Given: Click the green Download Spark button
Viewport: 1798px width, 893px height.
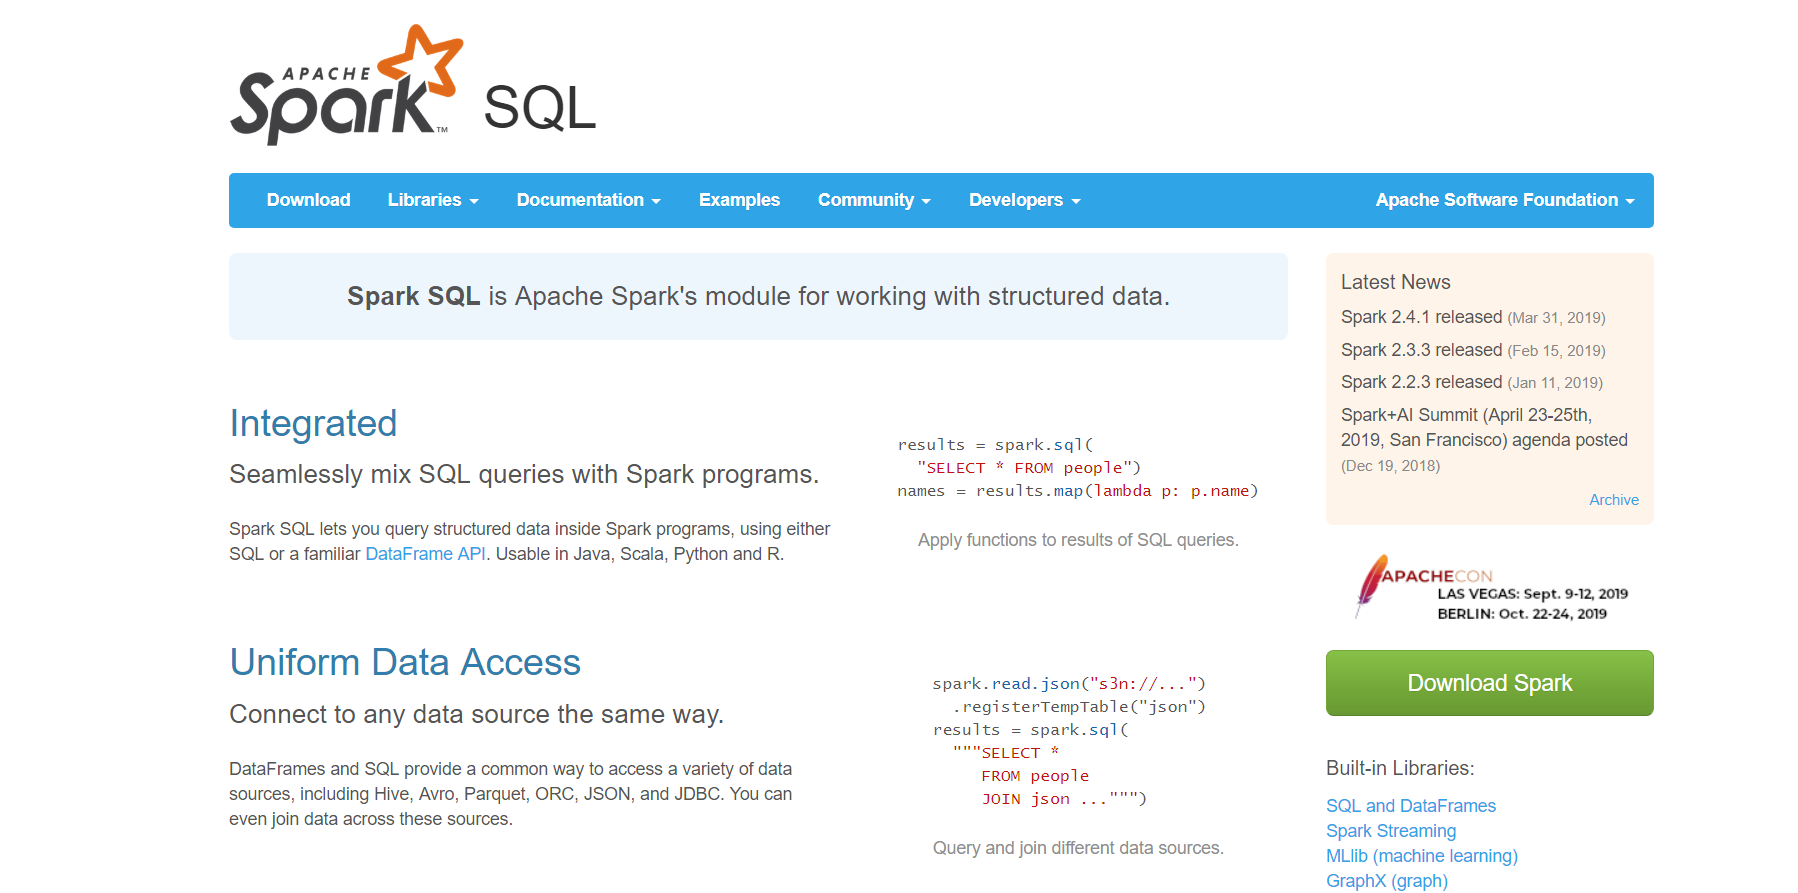Looking at the screenshot, I should tap(1490, 683).
